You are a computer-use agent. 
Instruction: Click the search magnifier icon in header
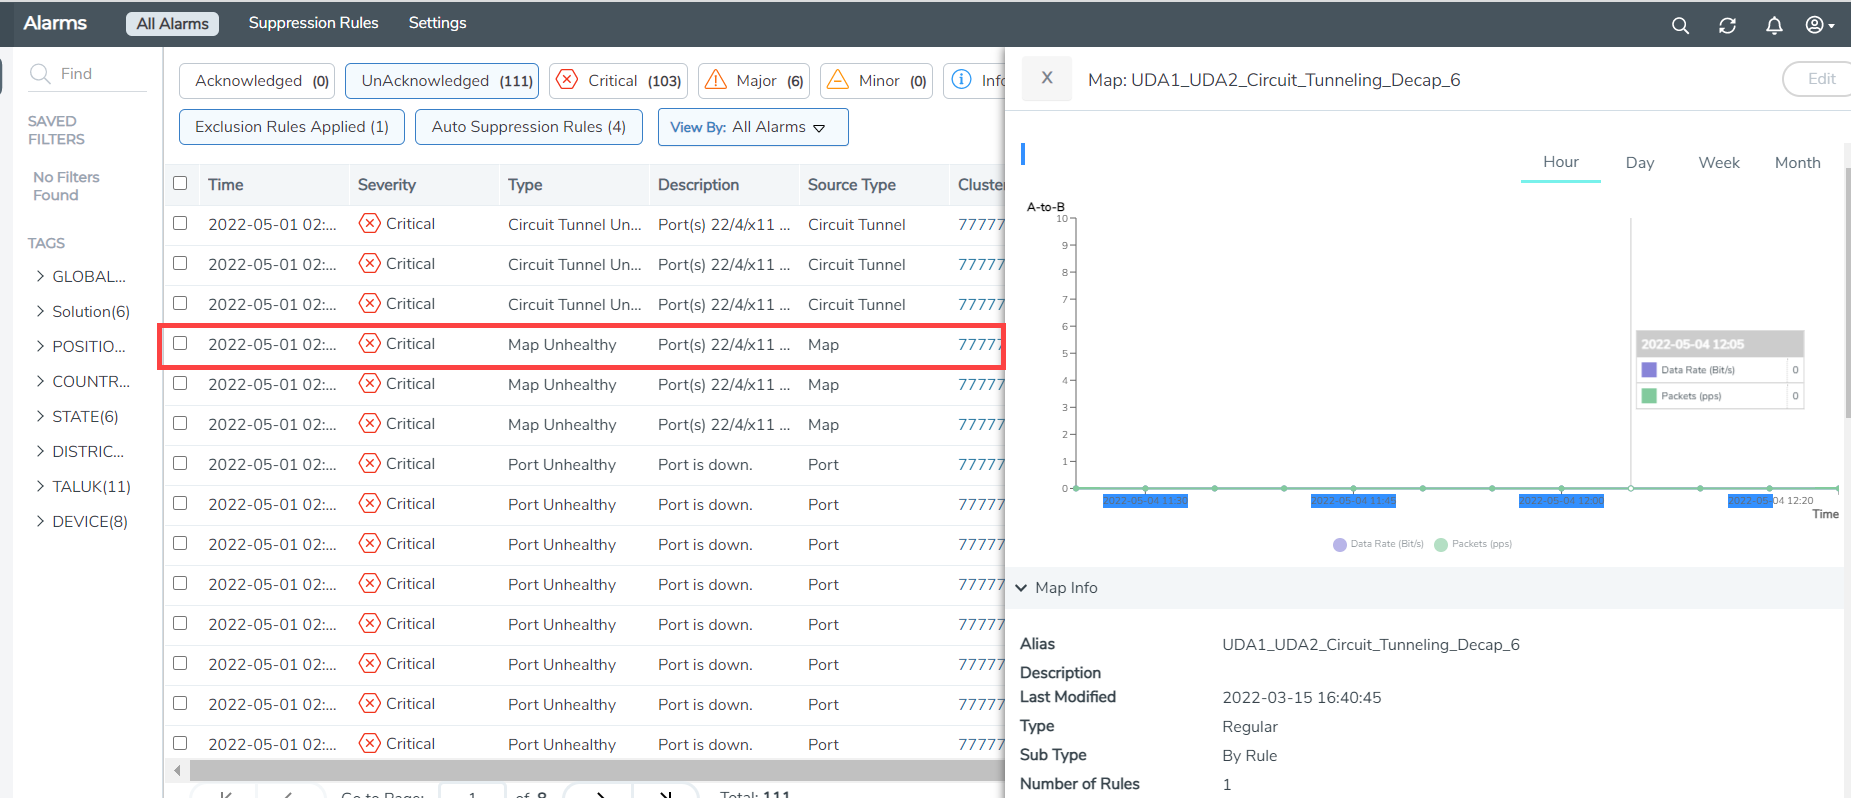coord(1680,26)
